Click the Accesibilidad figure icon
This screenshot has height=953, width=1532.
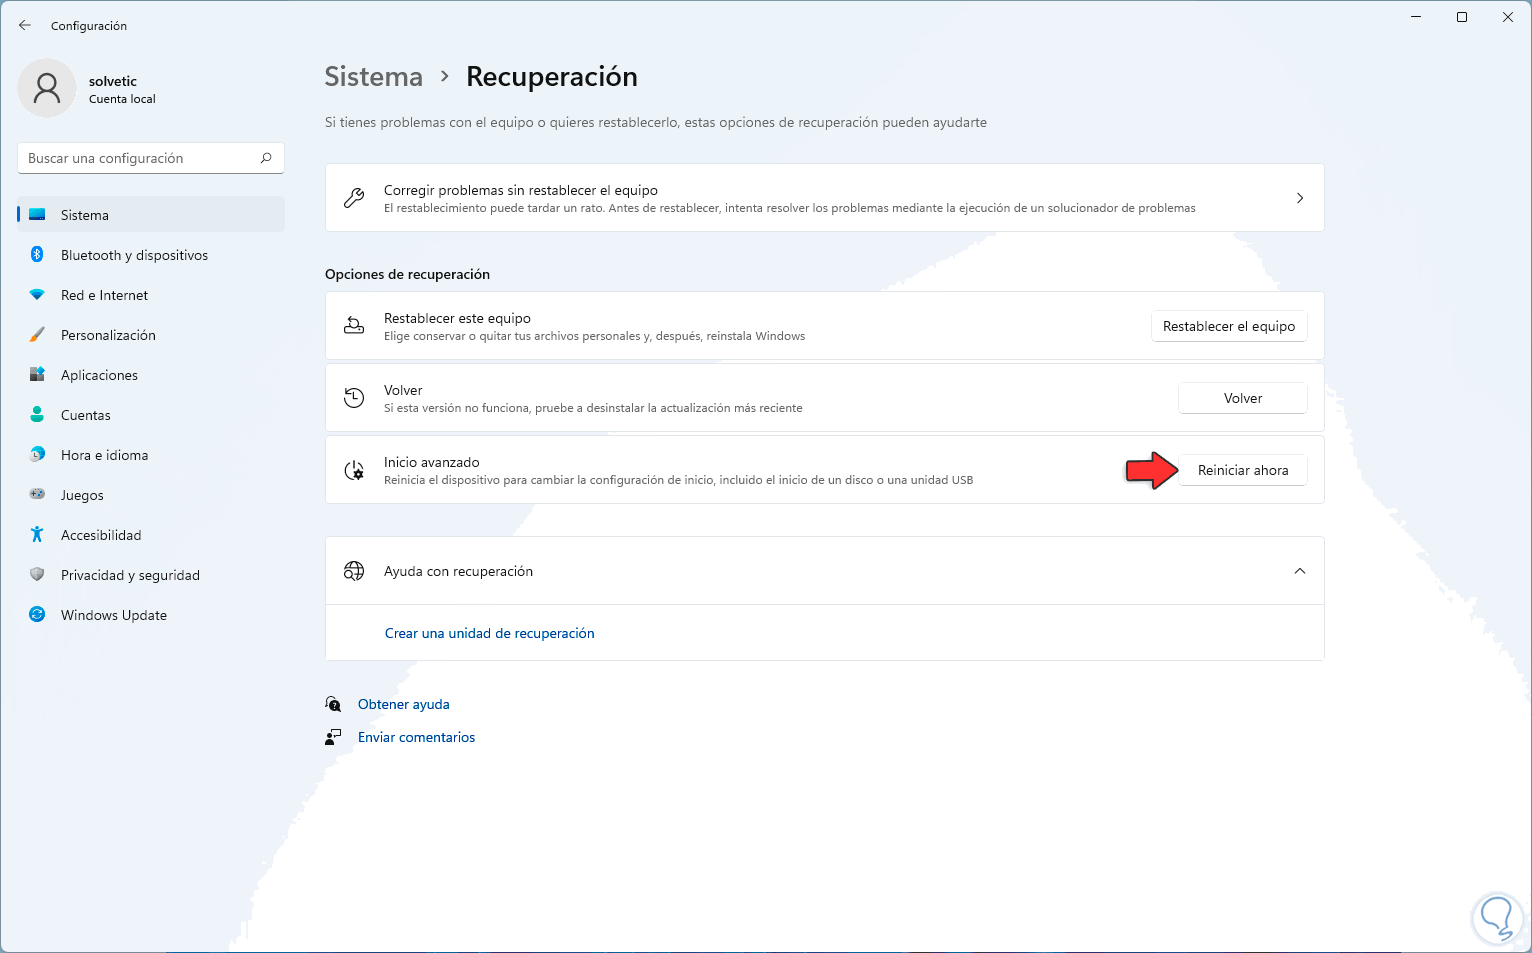pos(37,535)
